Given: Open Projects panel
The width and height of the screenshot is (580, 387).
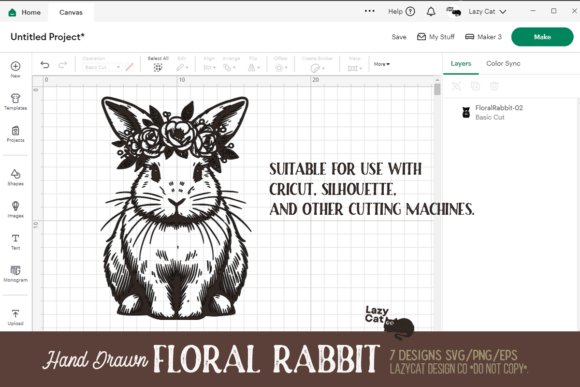Looking at the screenshot, I should 15,134.
